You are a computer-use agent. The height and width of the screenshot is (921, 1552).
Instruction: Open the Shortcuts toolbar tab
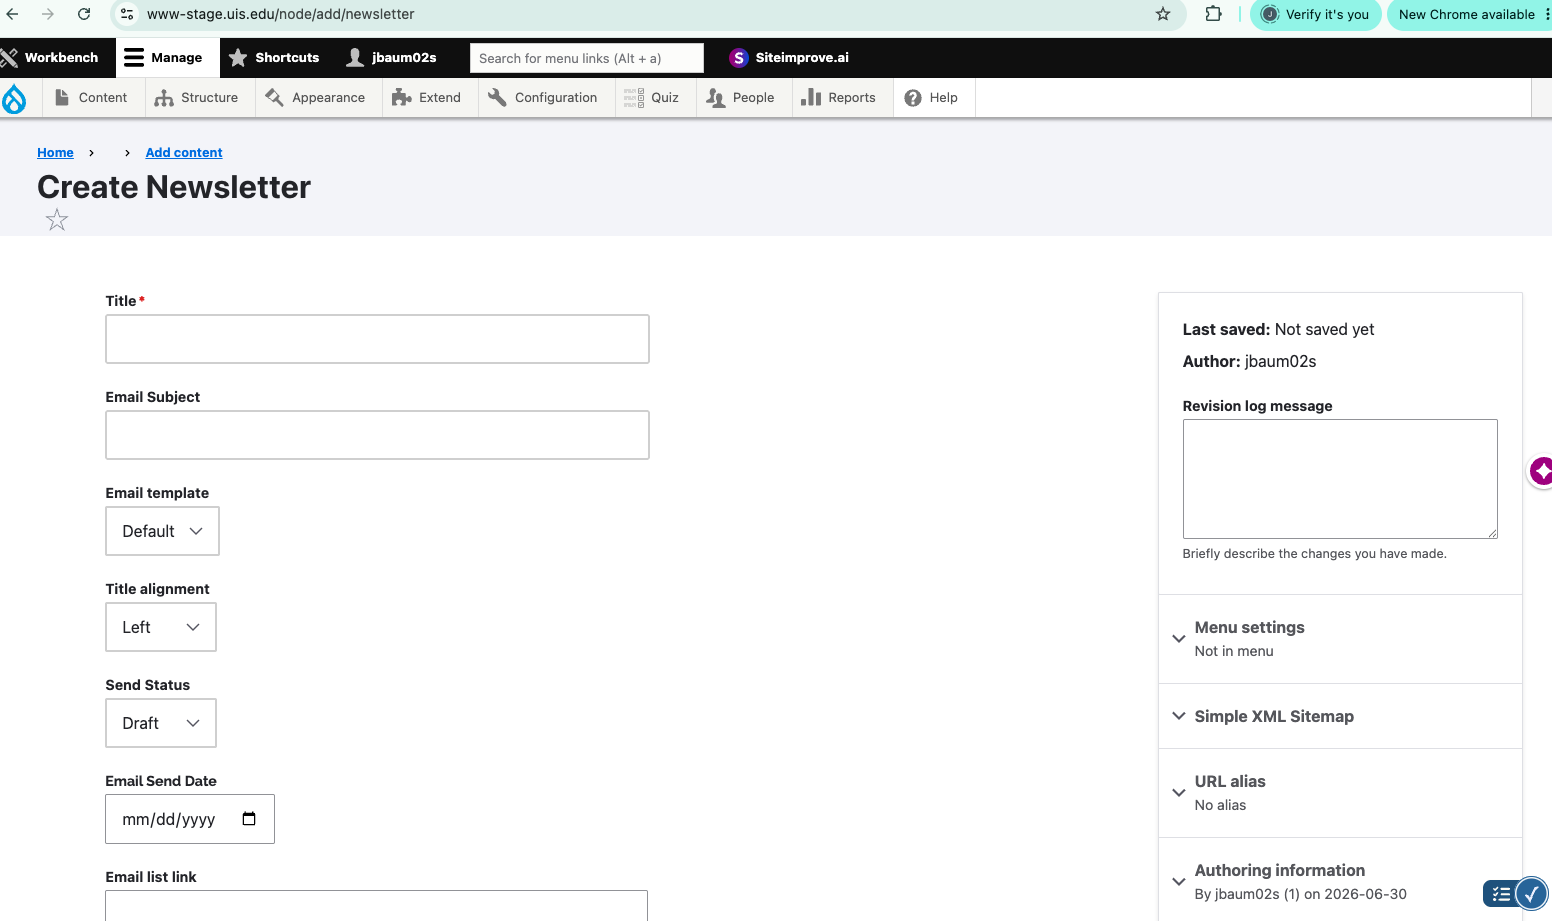point(274,58)
